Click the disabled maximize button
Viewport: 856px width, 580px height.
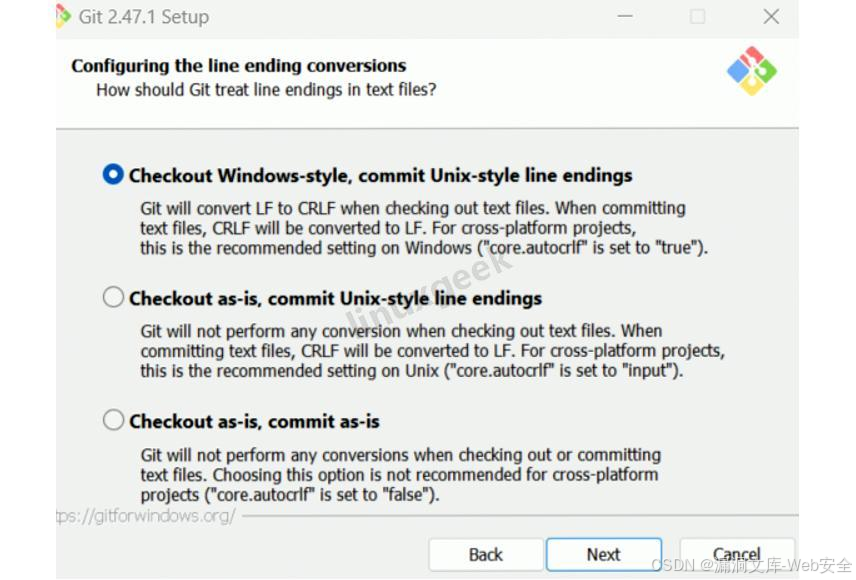[697, 16]
